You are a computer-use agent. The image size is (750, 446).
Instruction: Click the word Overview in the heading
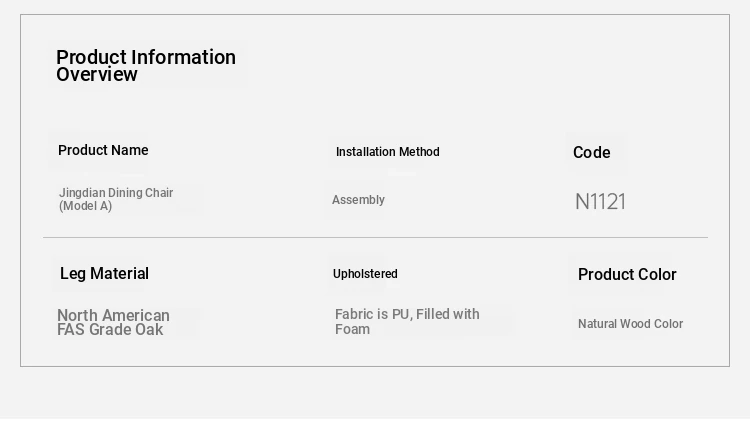pos(97,75)
